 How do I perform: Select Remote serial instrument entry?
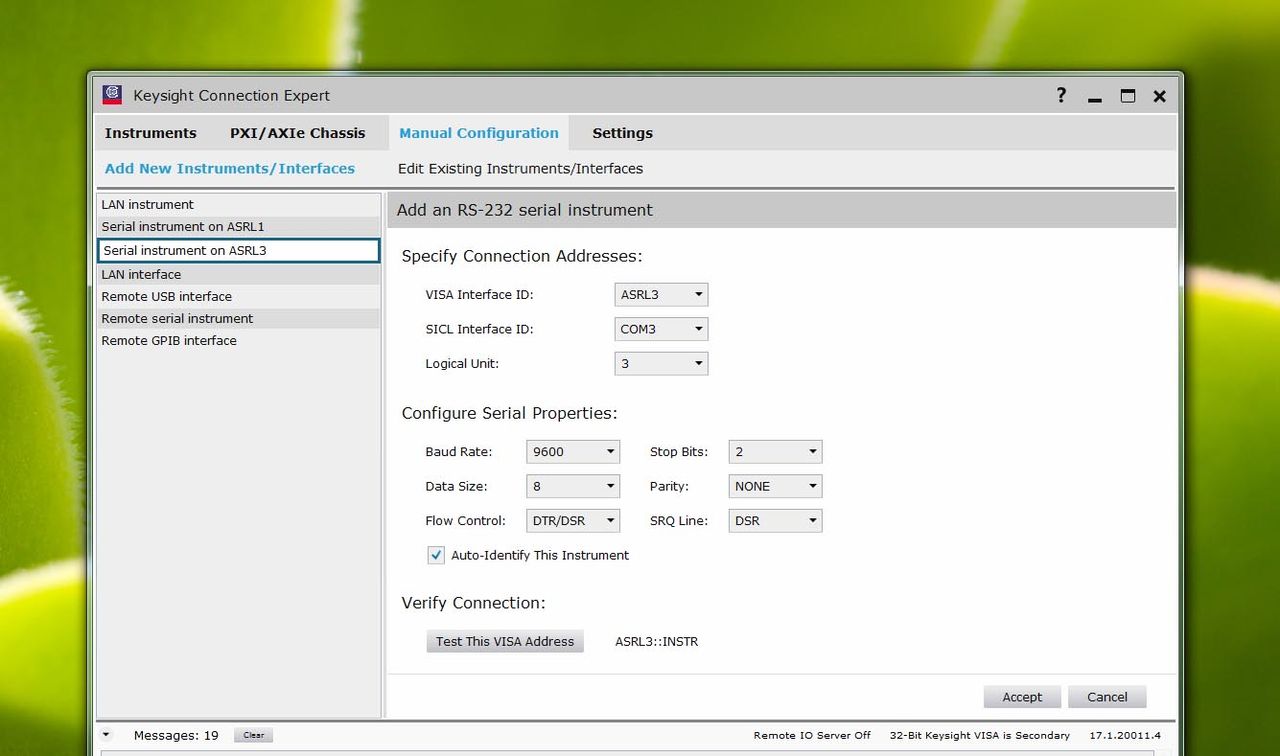click(x=238, y=318)
